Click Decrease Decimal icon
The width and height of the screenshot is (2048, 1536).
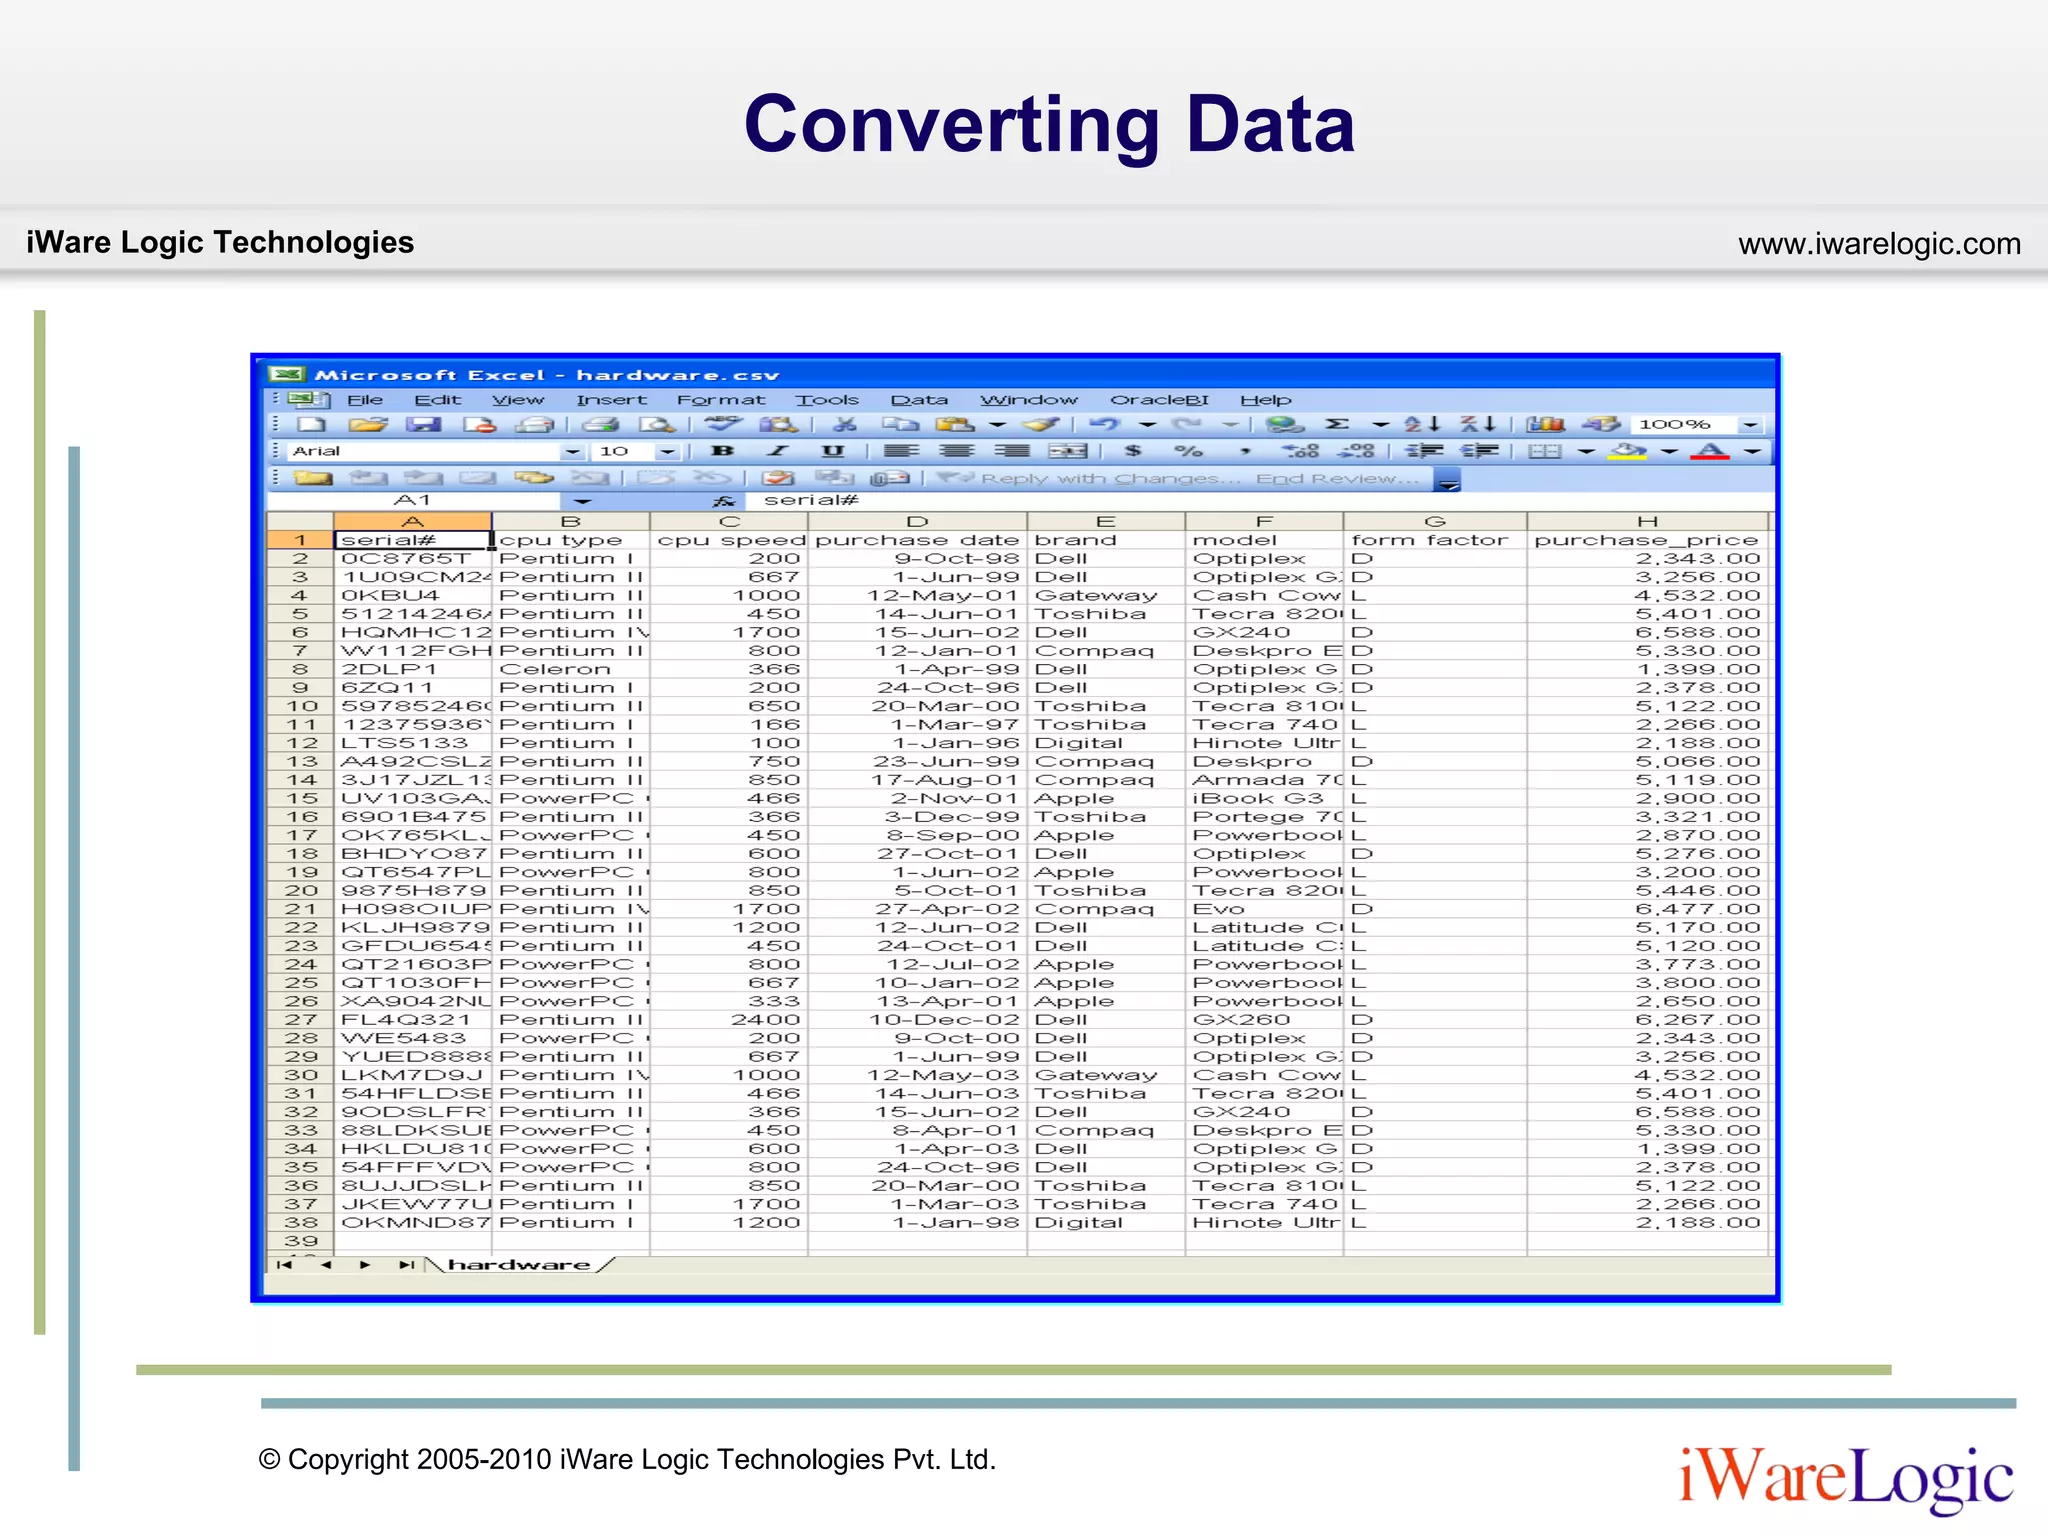(1356, 452)
